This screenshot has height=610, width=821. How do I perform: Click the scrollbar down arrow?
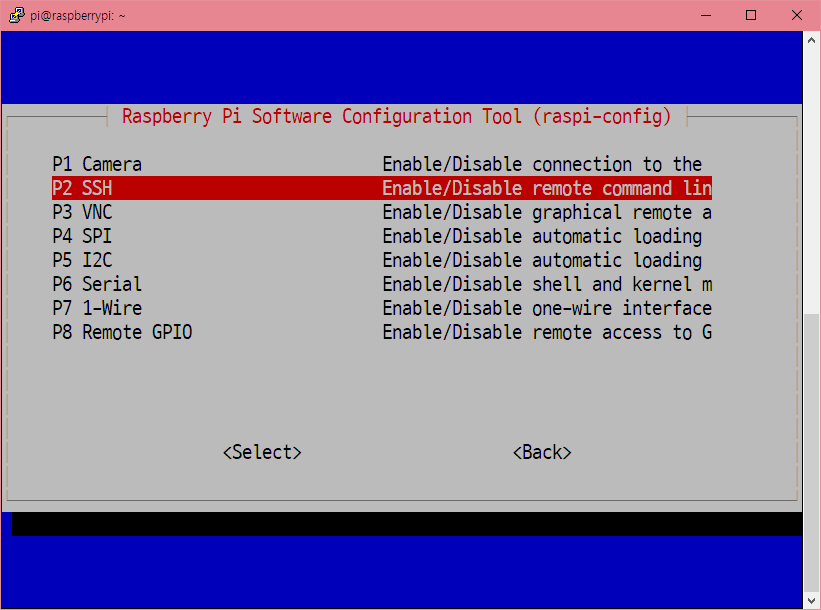coord(811,601)
